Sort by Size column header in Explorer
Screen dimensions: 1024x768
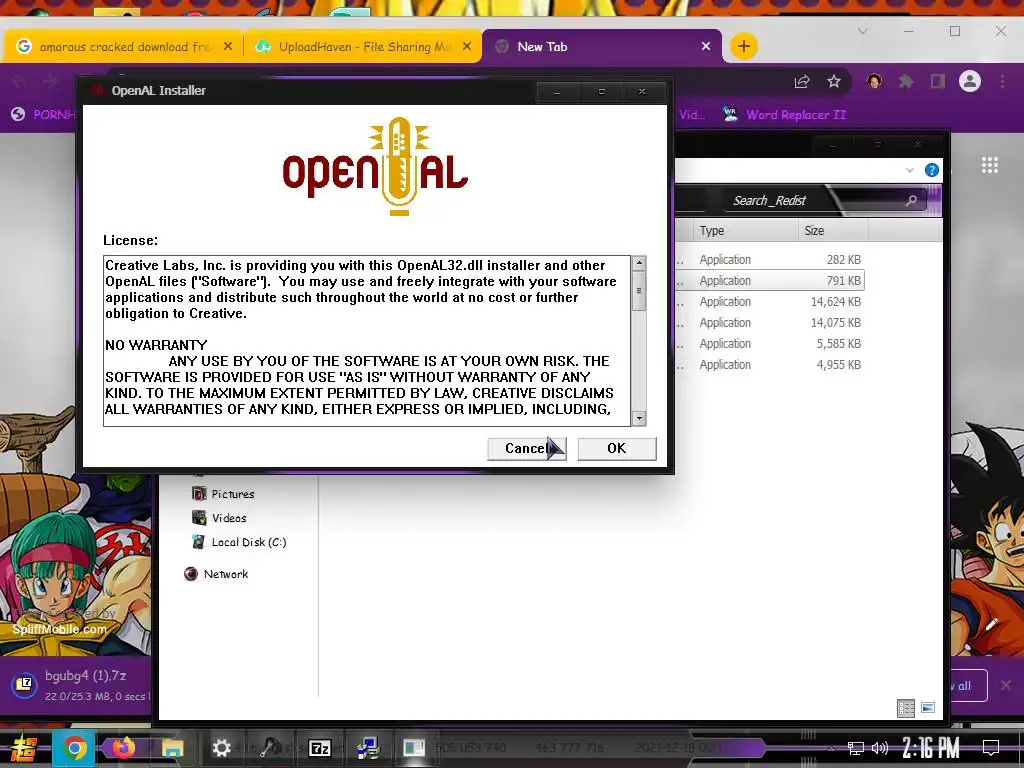pos(832,231)
